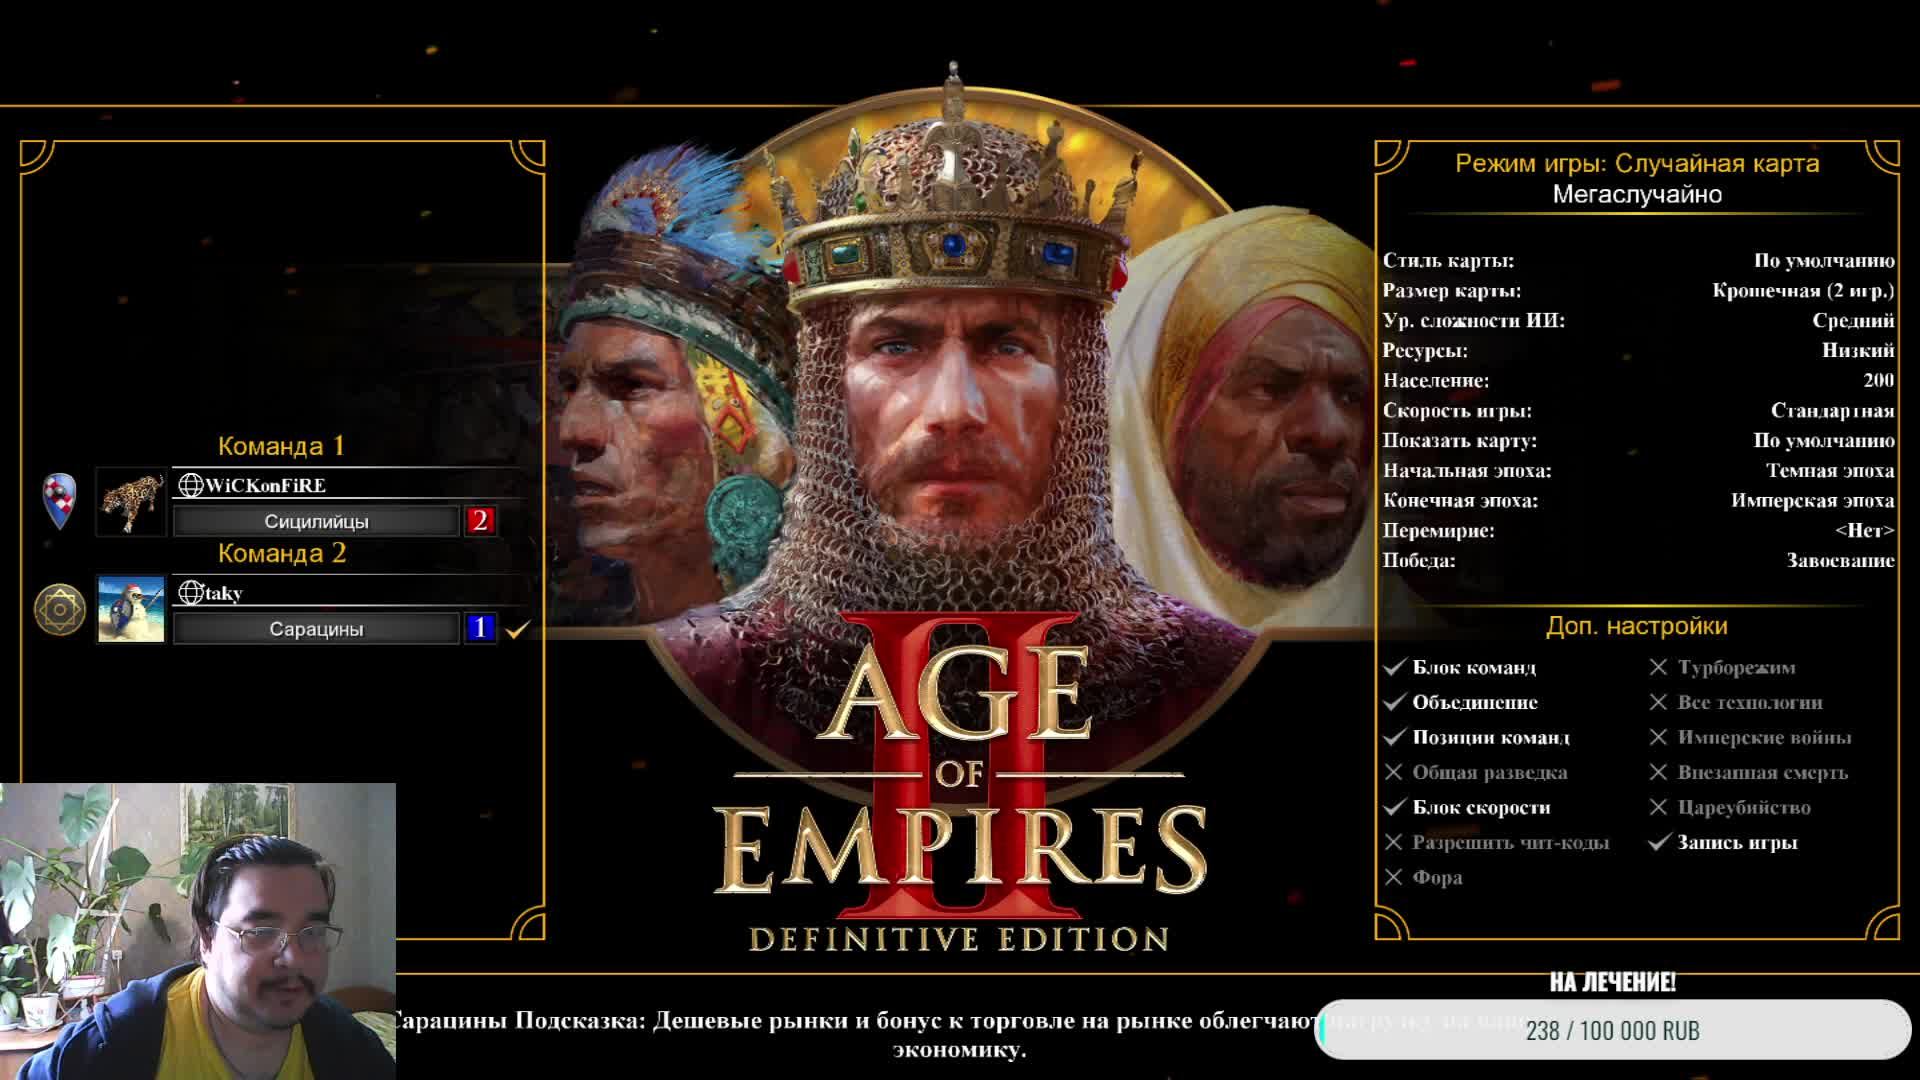
Task: Click the Sicilians shield emblem icon
Action: coord(60,500)
